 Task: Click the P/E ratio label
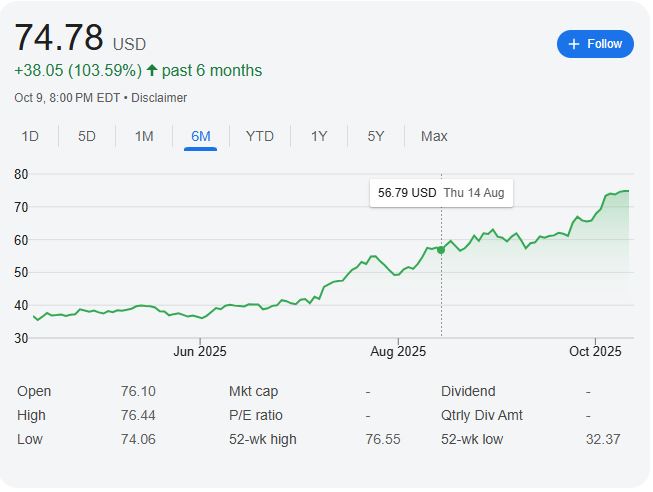click(256, 415)
